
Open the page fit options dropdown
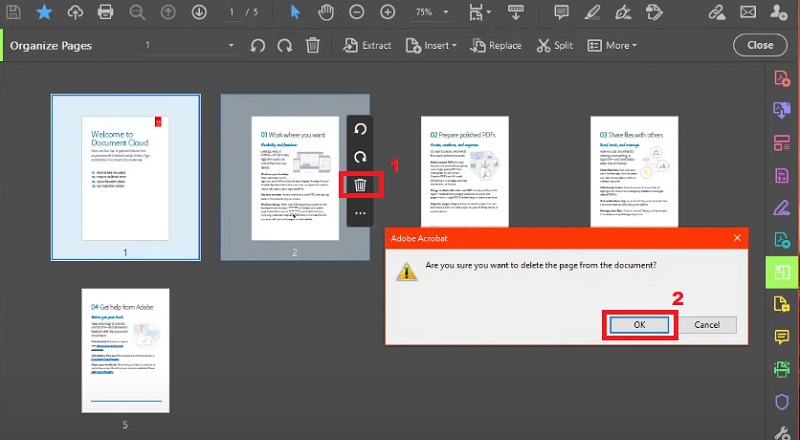(x=479, y=12)
